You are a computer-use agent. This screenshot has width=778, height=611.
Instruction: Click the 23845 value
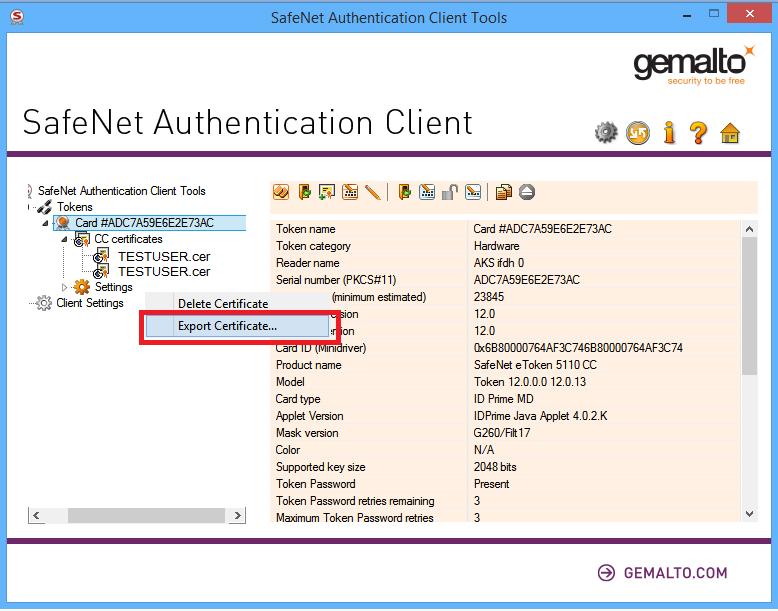489,297
